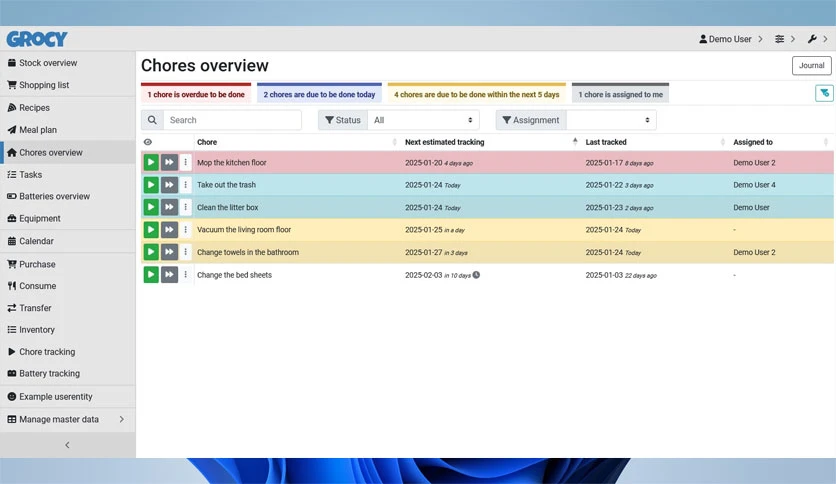Open Batteries overview page
The height and width of the screenshot is (484, 836).
pyautogui.click(x=67, y=197)
